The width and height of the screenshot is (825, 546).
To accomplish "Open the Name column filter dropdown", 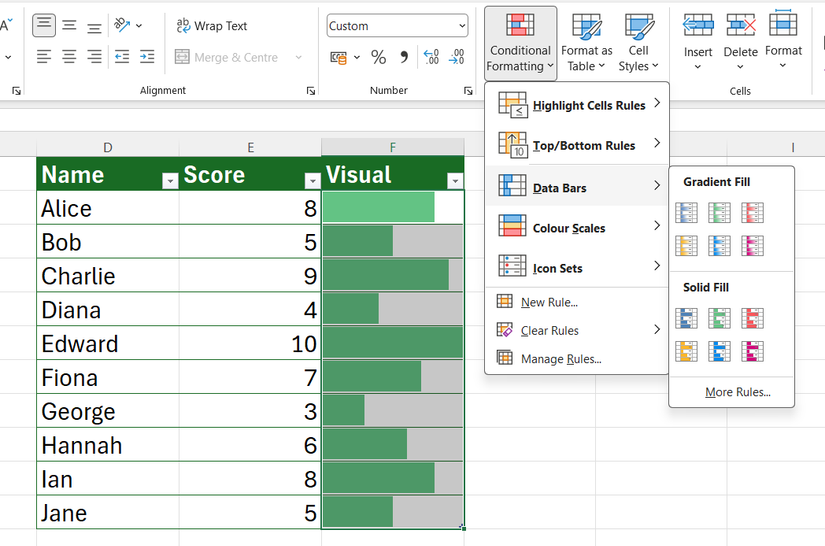I will (170, 181).
